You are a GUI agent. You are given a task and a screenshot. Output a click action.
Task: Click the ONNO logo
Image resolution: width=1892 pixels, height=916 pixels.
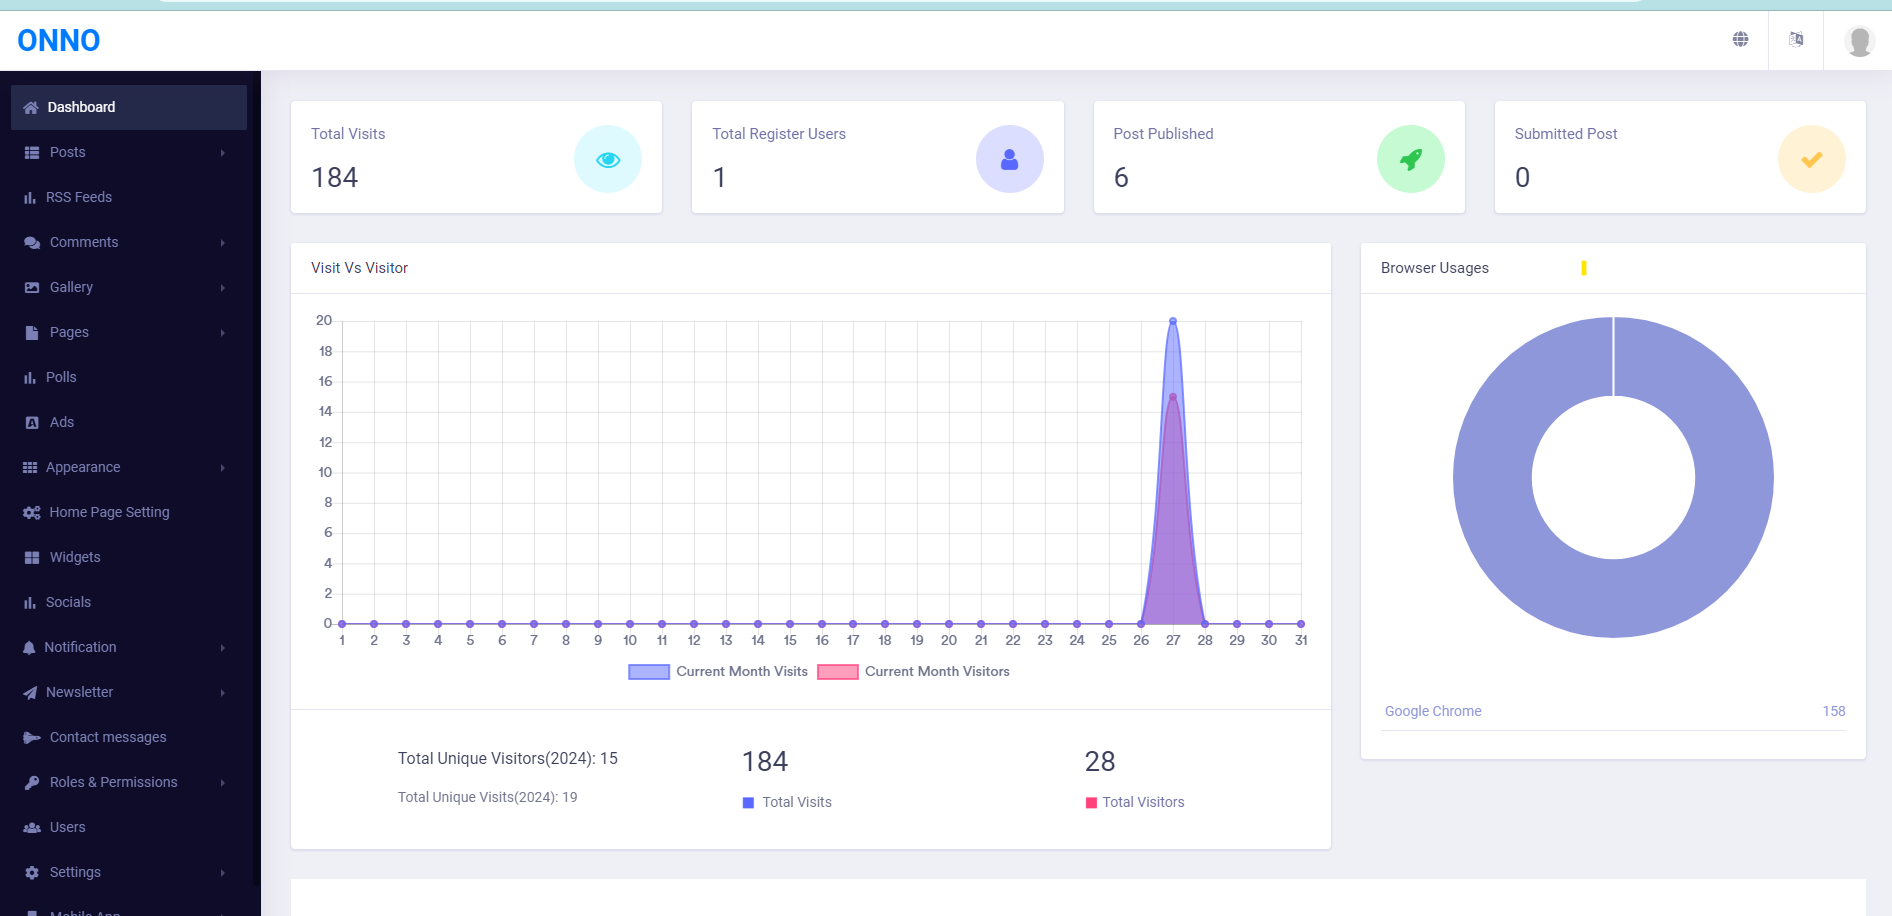tap(59, 40)
